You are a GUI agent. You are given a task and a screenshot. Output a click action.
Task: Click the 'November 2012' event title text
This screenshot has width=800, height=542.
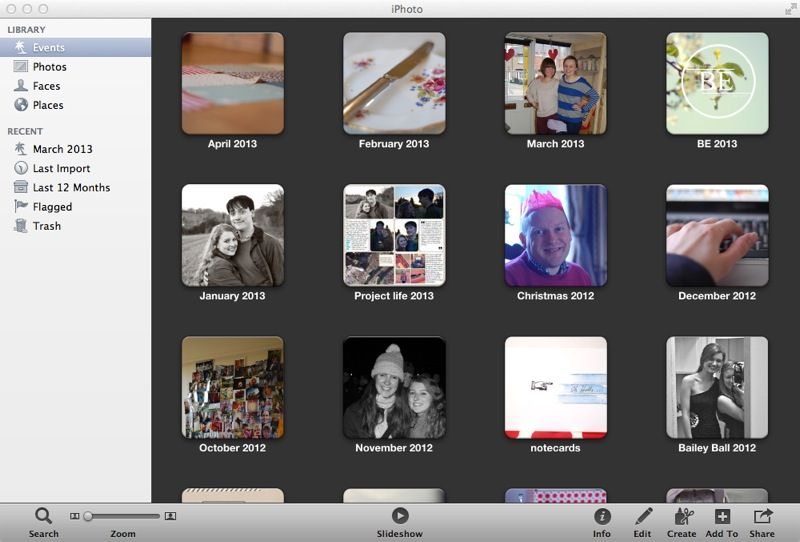point(394,448)
